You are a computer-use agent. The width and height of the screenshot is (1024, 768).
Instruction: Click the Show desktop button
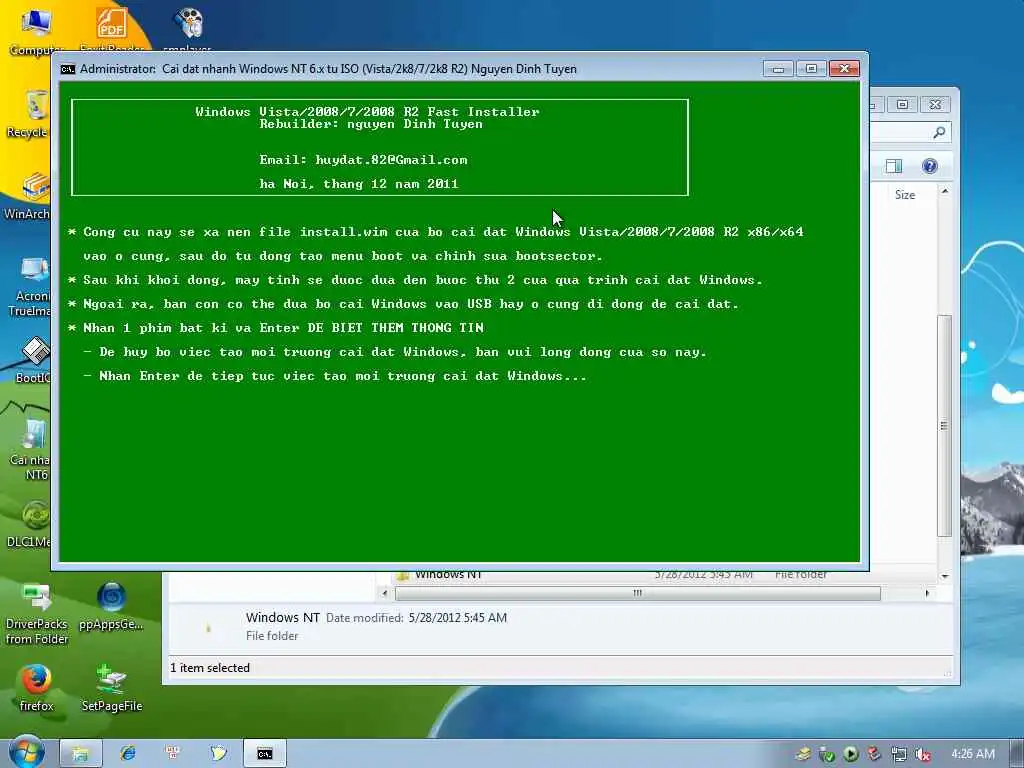tap(1017, 754)
